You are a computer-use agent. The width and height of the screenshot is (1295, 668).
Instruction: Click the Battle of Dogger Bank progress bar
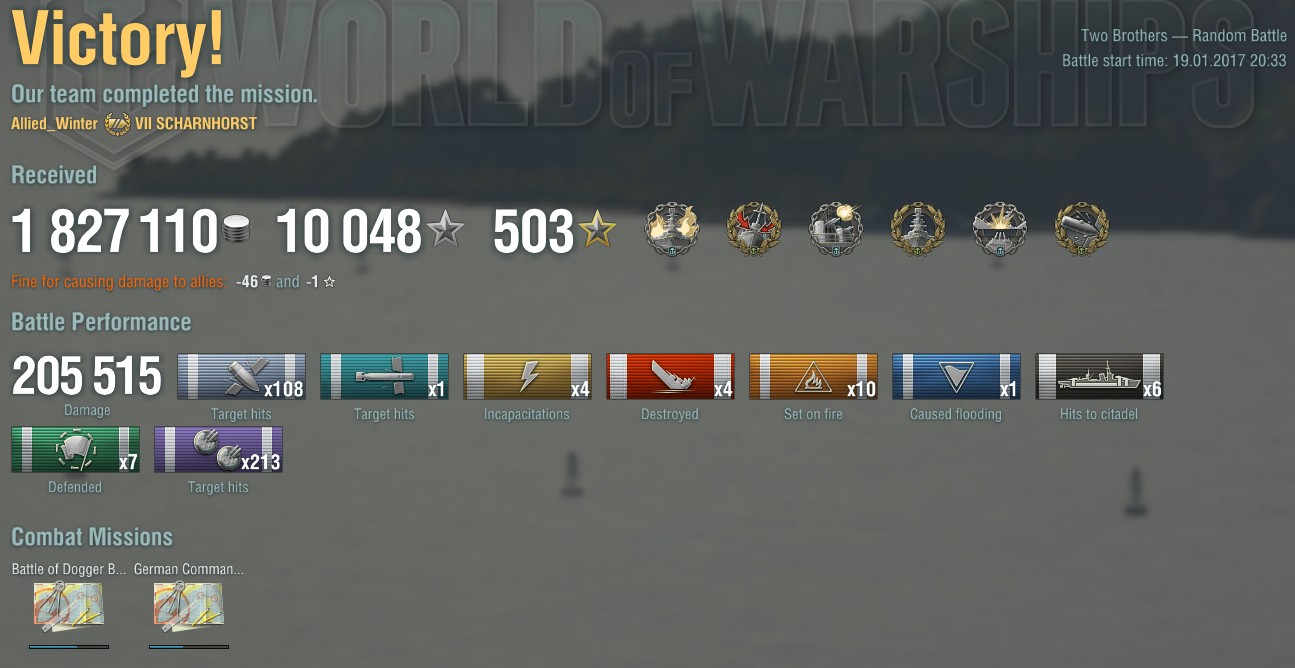coord(69,646)
